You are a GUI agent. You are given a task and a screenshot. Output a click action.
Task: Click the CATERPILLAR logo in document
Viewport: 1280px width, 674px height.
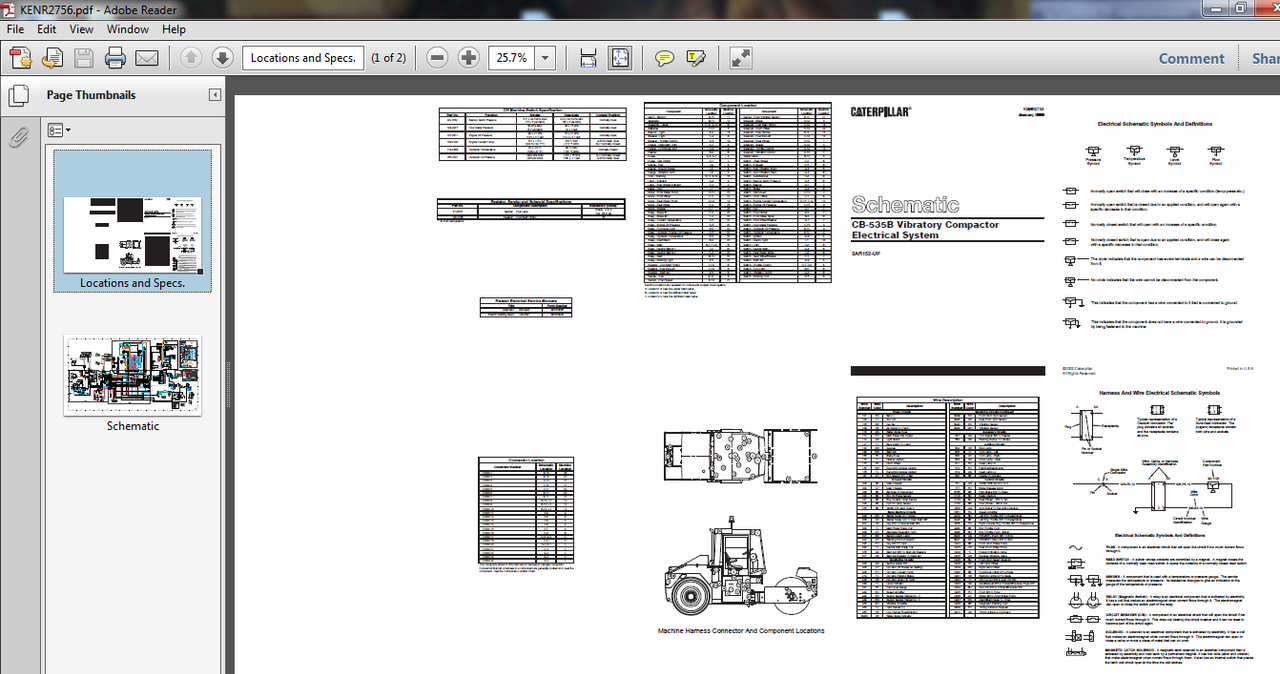881,112
